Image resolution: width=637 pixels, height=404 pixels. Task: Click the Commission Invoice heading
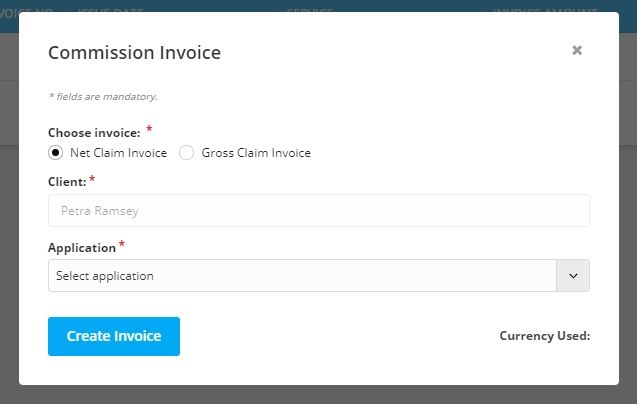pos(134,52)
